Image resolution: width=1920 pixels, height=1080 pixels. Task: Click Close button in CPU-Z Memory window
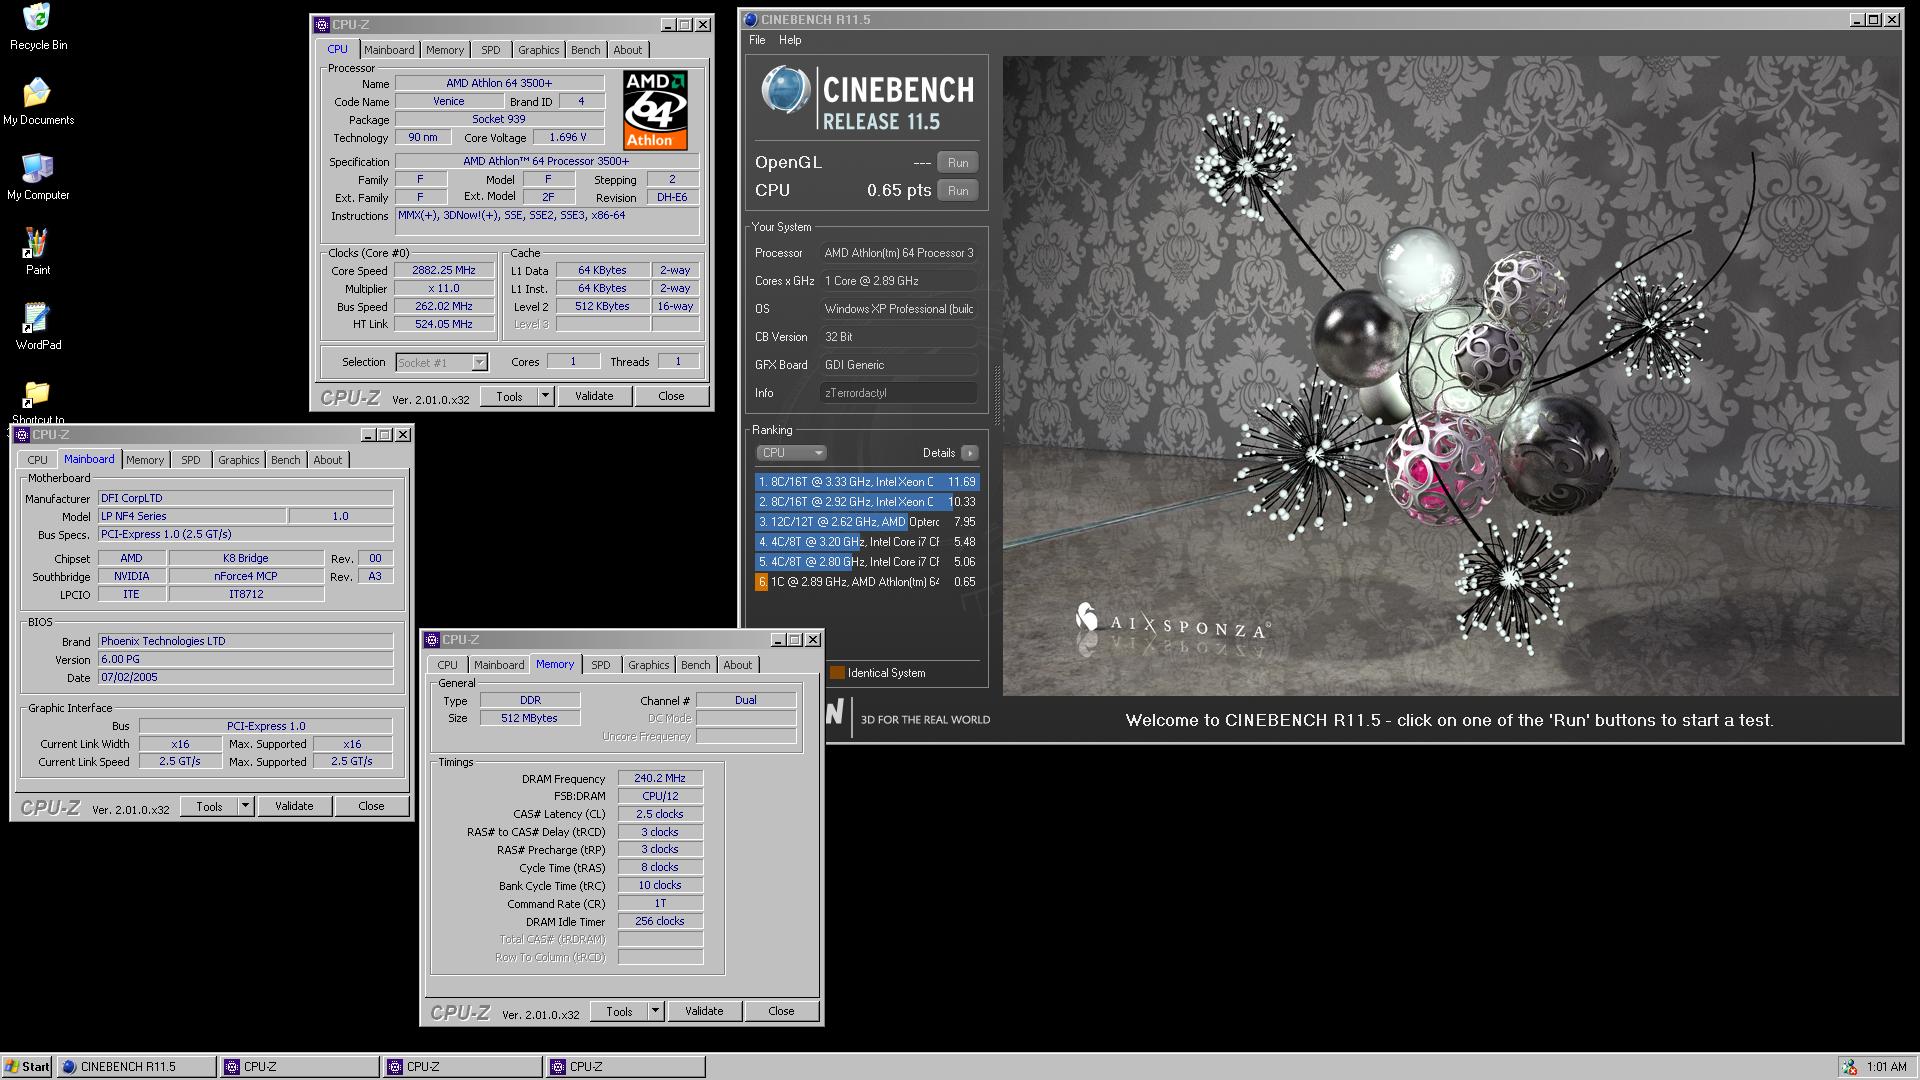click(781, 1011)
